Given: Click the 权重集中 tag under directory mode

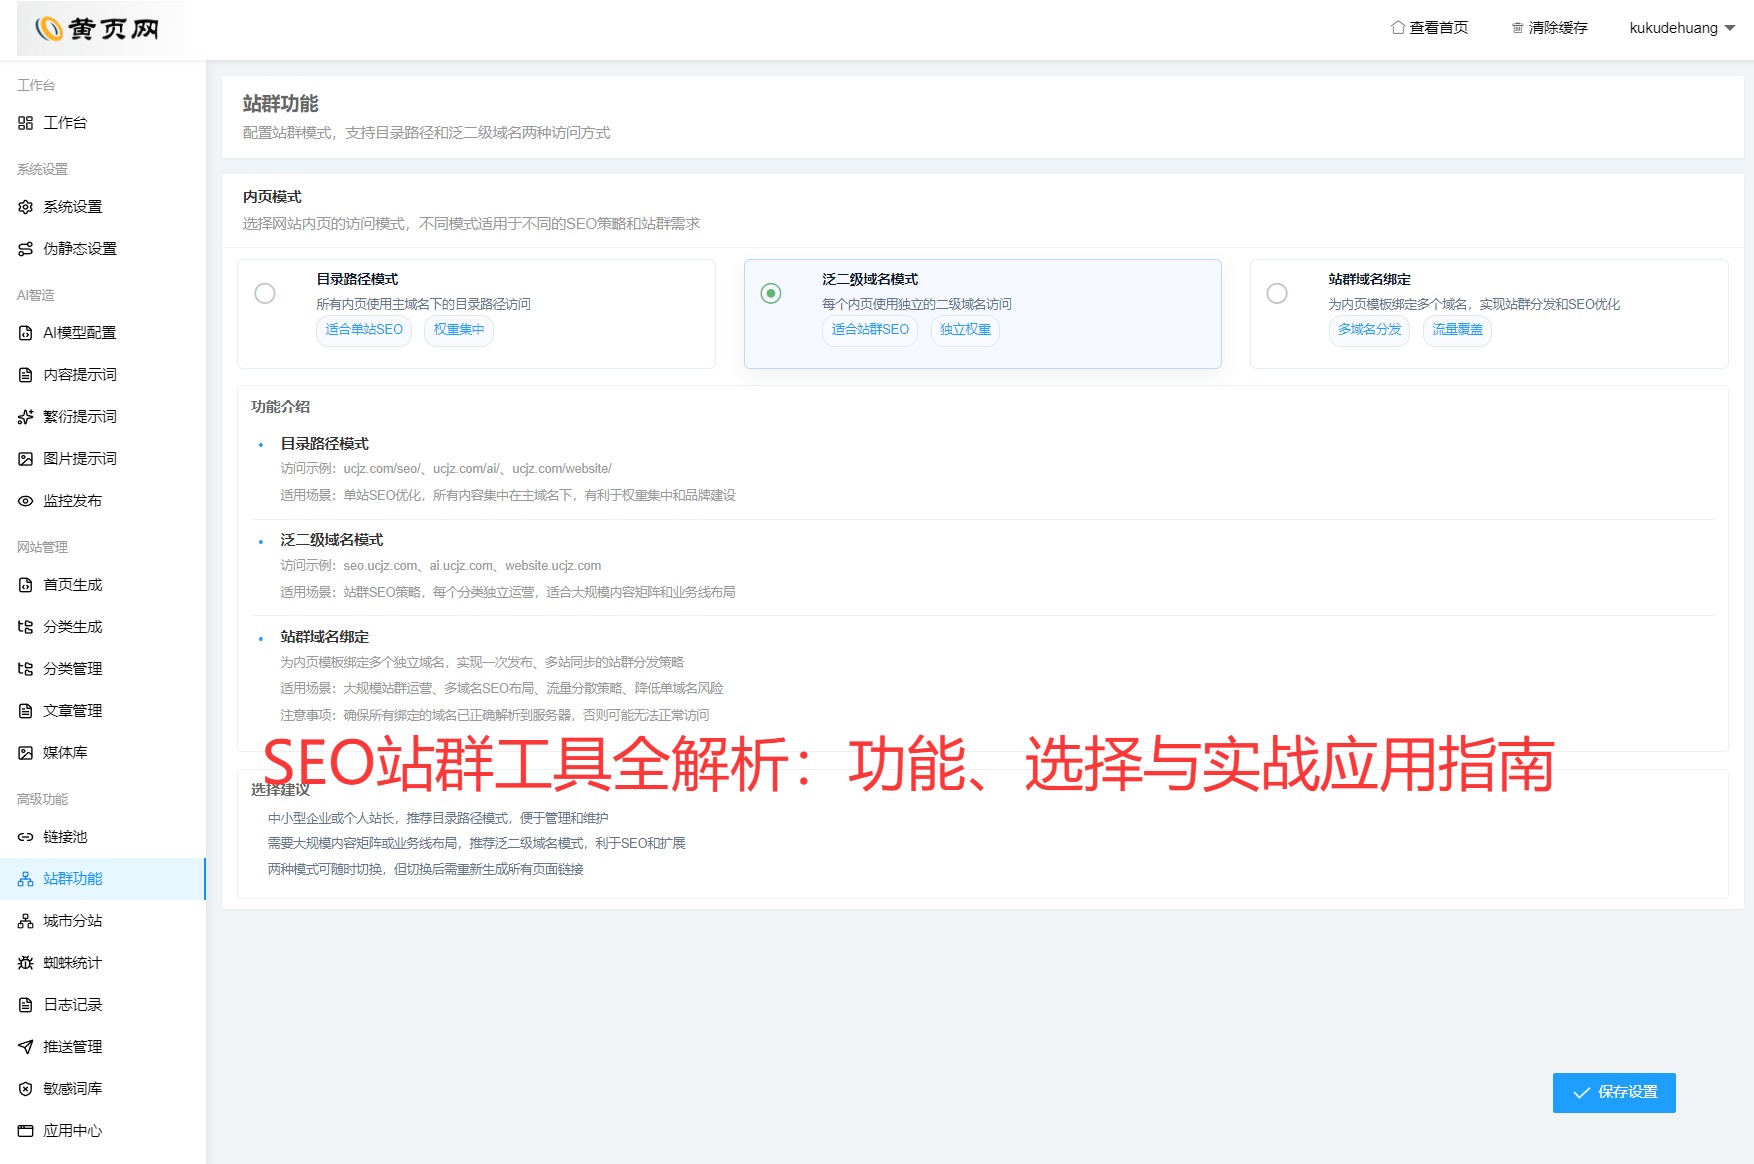Looking at the screenshot, I should click(459, 330).
